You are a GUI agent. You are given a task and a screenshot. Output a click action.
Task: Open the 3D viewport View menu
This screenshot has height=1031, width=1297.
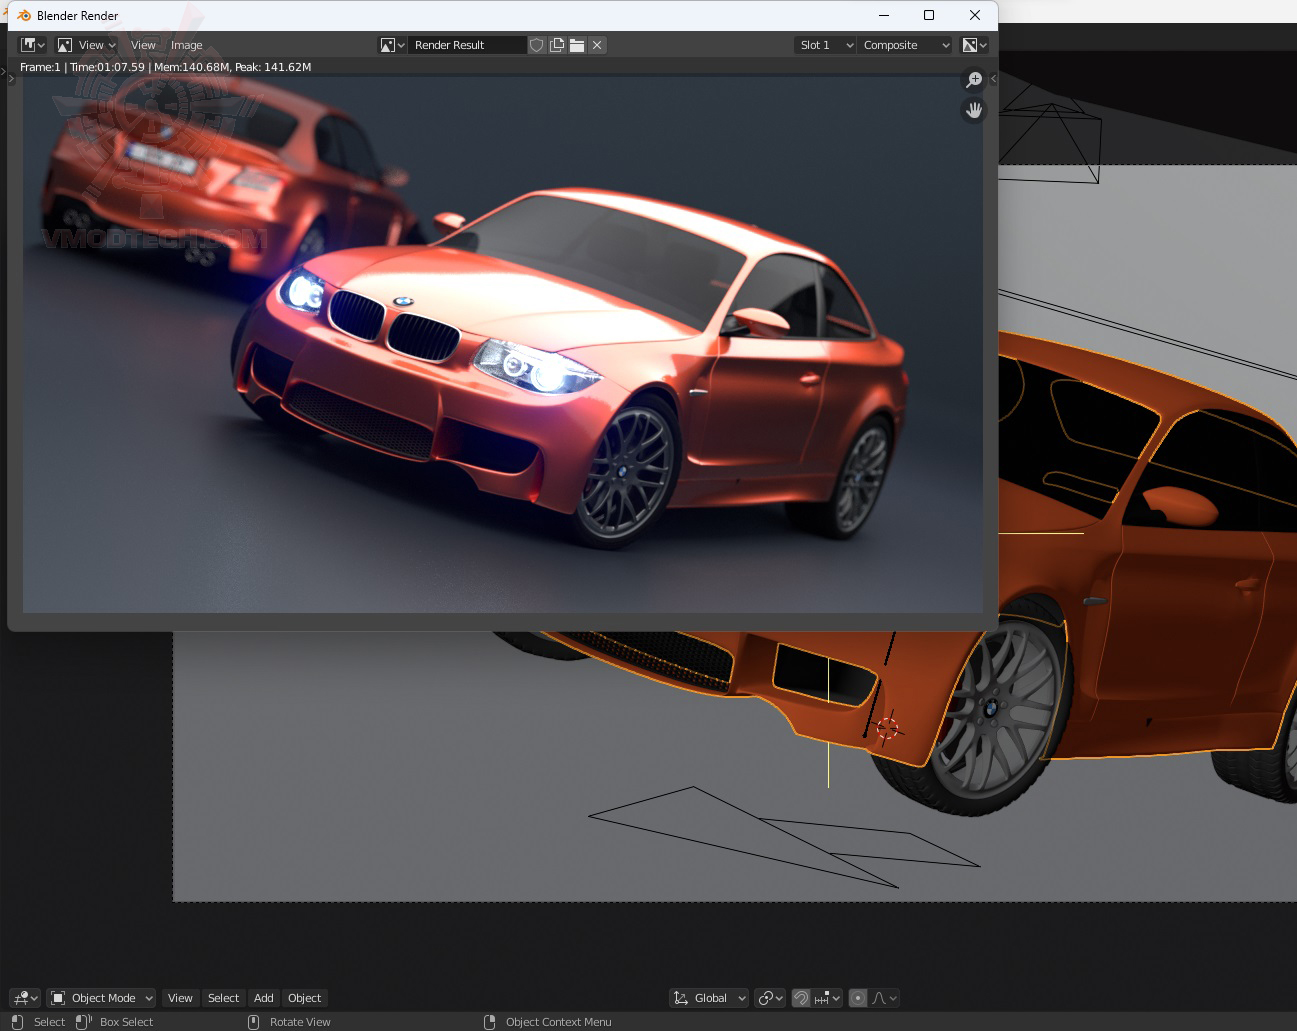tap(180, 998)
